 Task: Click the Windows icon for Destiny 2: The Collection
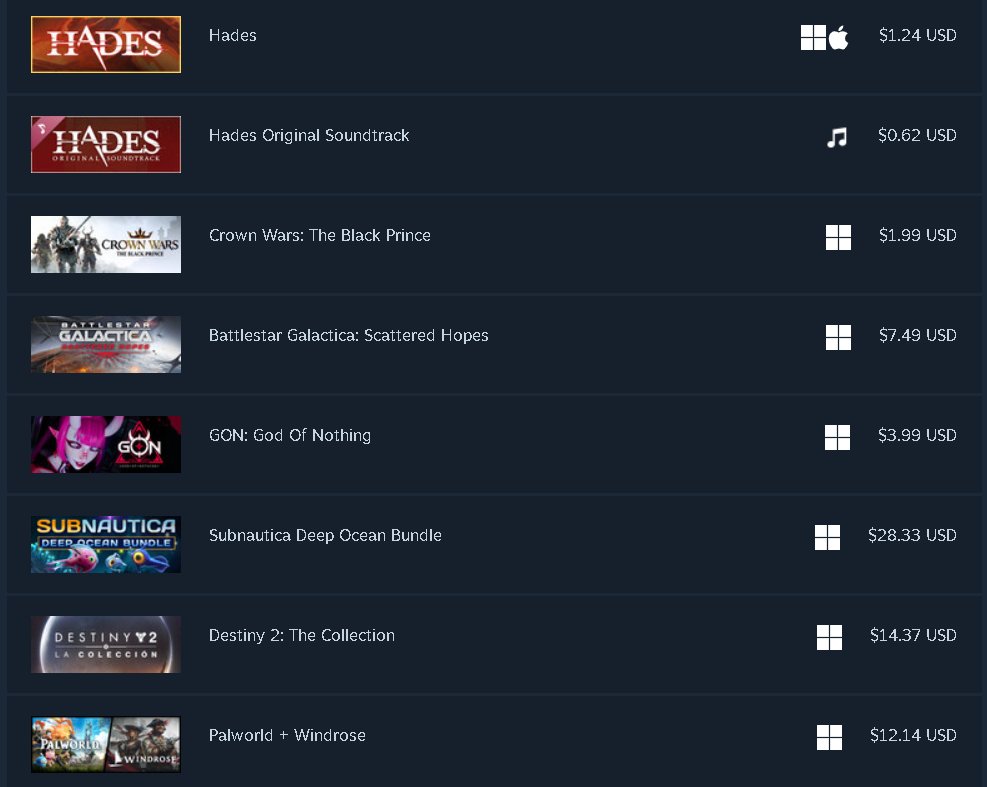tap(829, 638)
